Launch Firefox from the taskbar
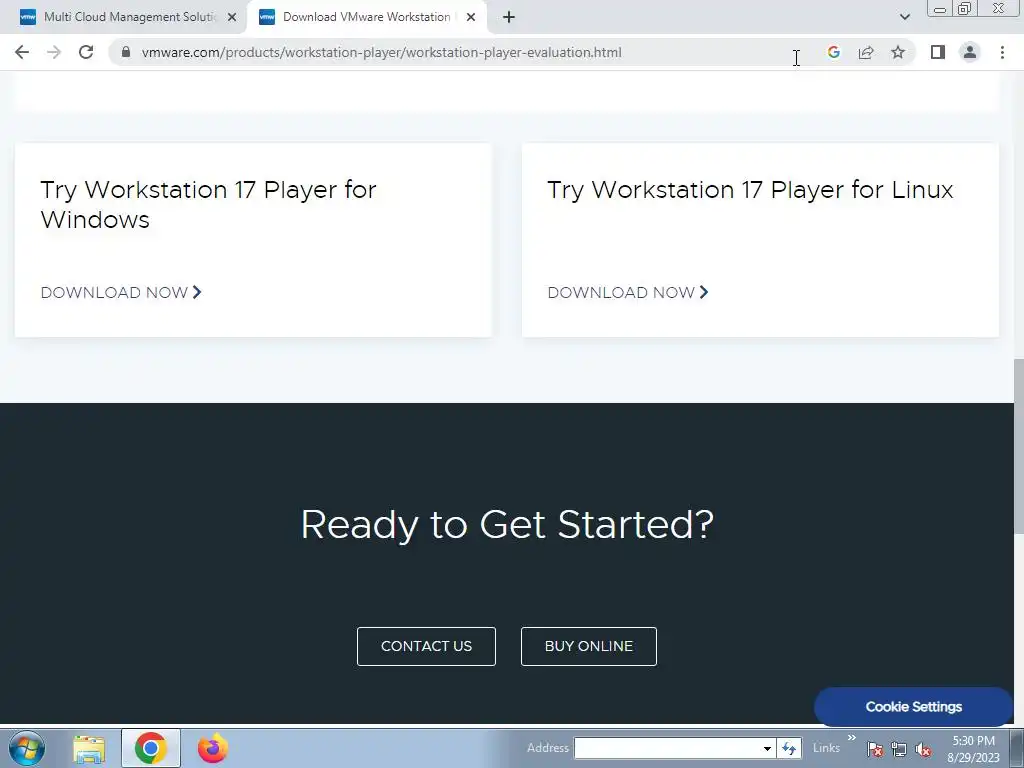 click(x=213, y=748)
